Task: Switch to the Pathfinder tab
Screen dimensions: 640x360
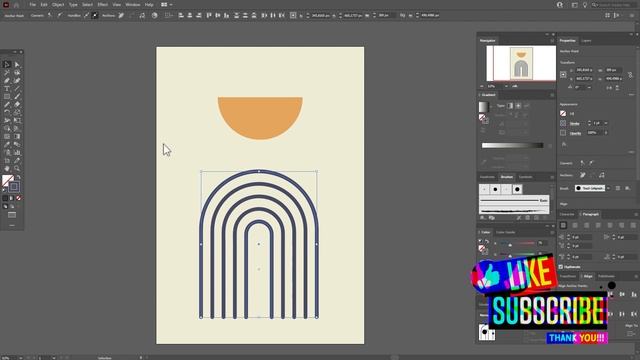Action: pos(606,276)
